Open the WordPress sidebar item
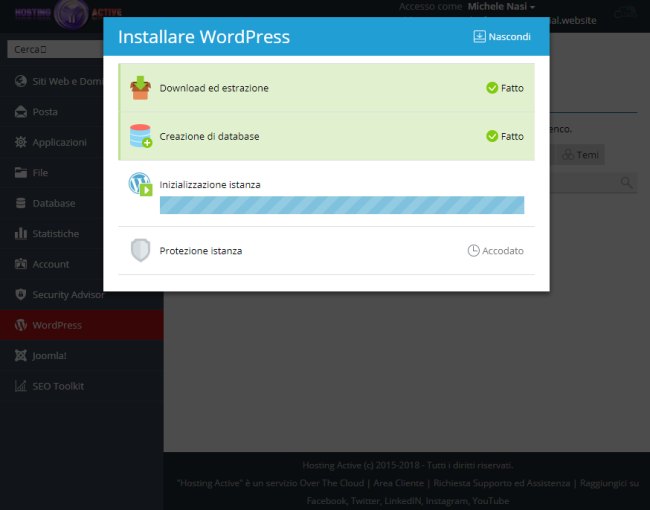The image size is (650, 510). [x=82, y=325]
